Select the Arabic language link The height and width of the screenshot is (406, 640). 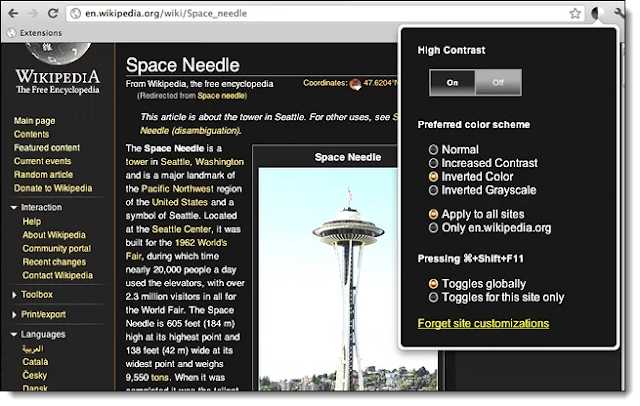click(x=33, y=349)
